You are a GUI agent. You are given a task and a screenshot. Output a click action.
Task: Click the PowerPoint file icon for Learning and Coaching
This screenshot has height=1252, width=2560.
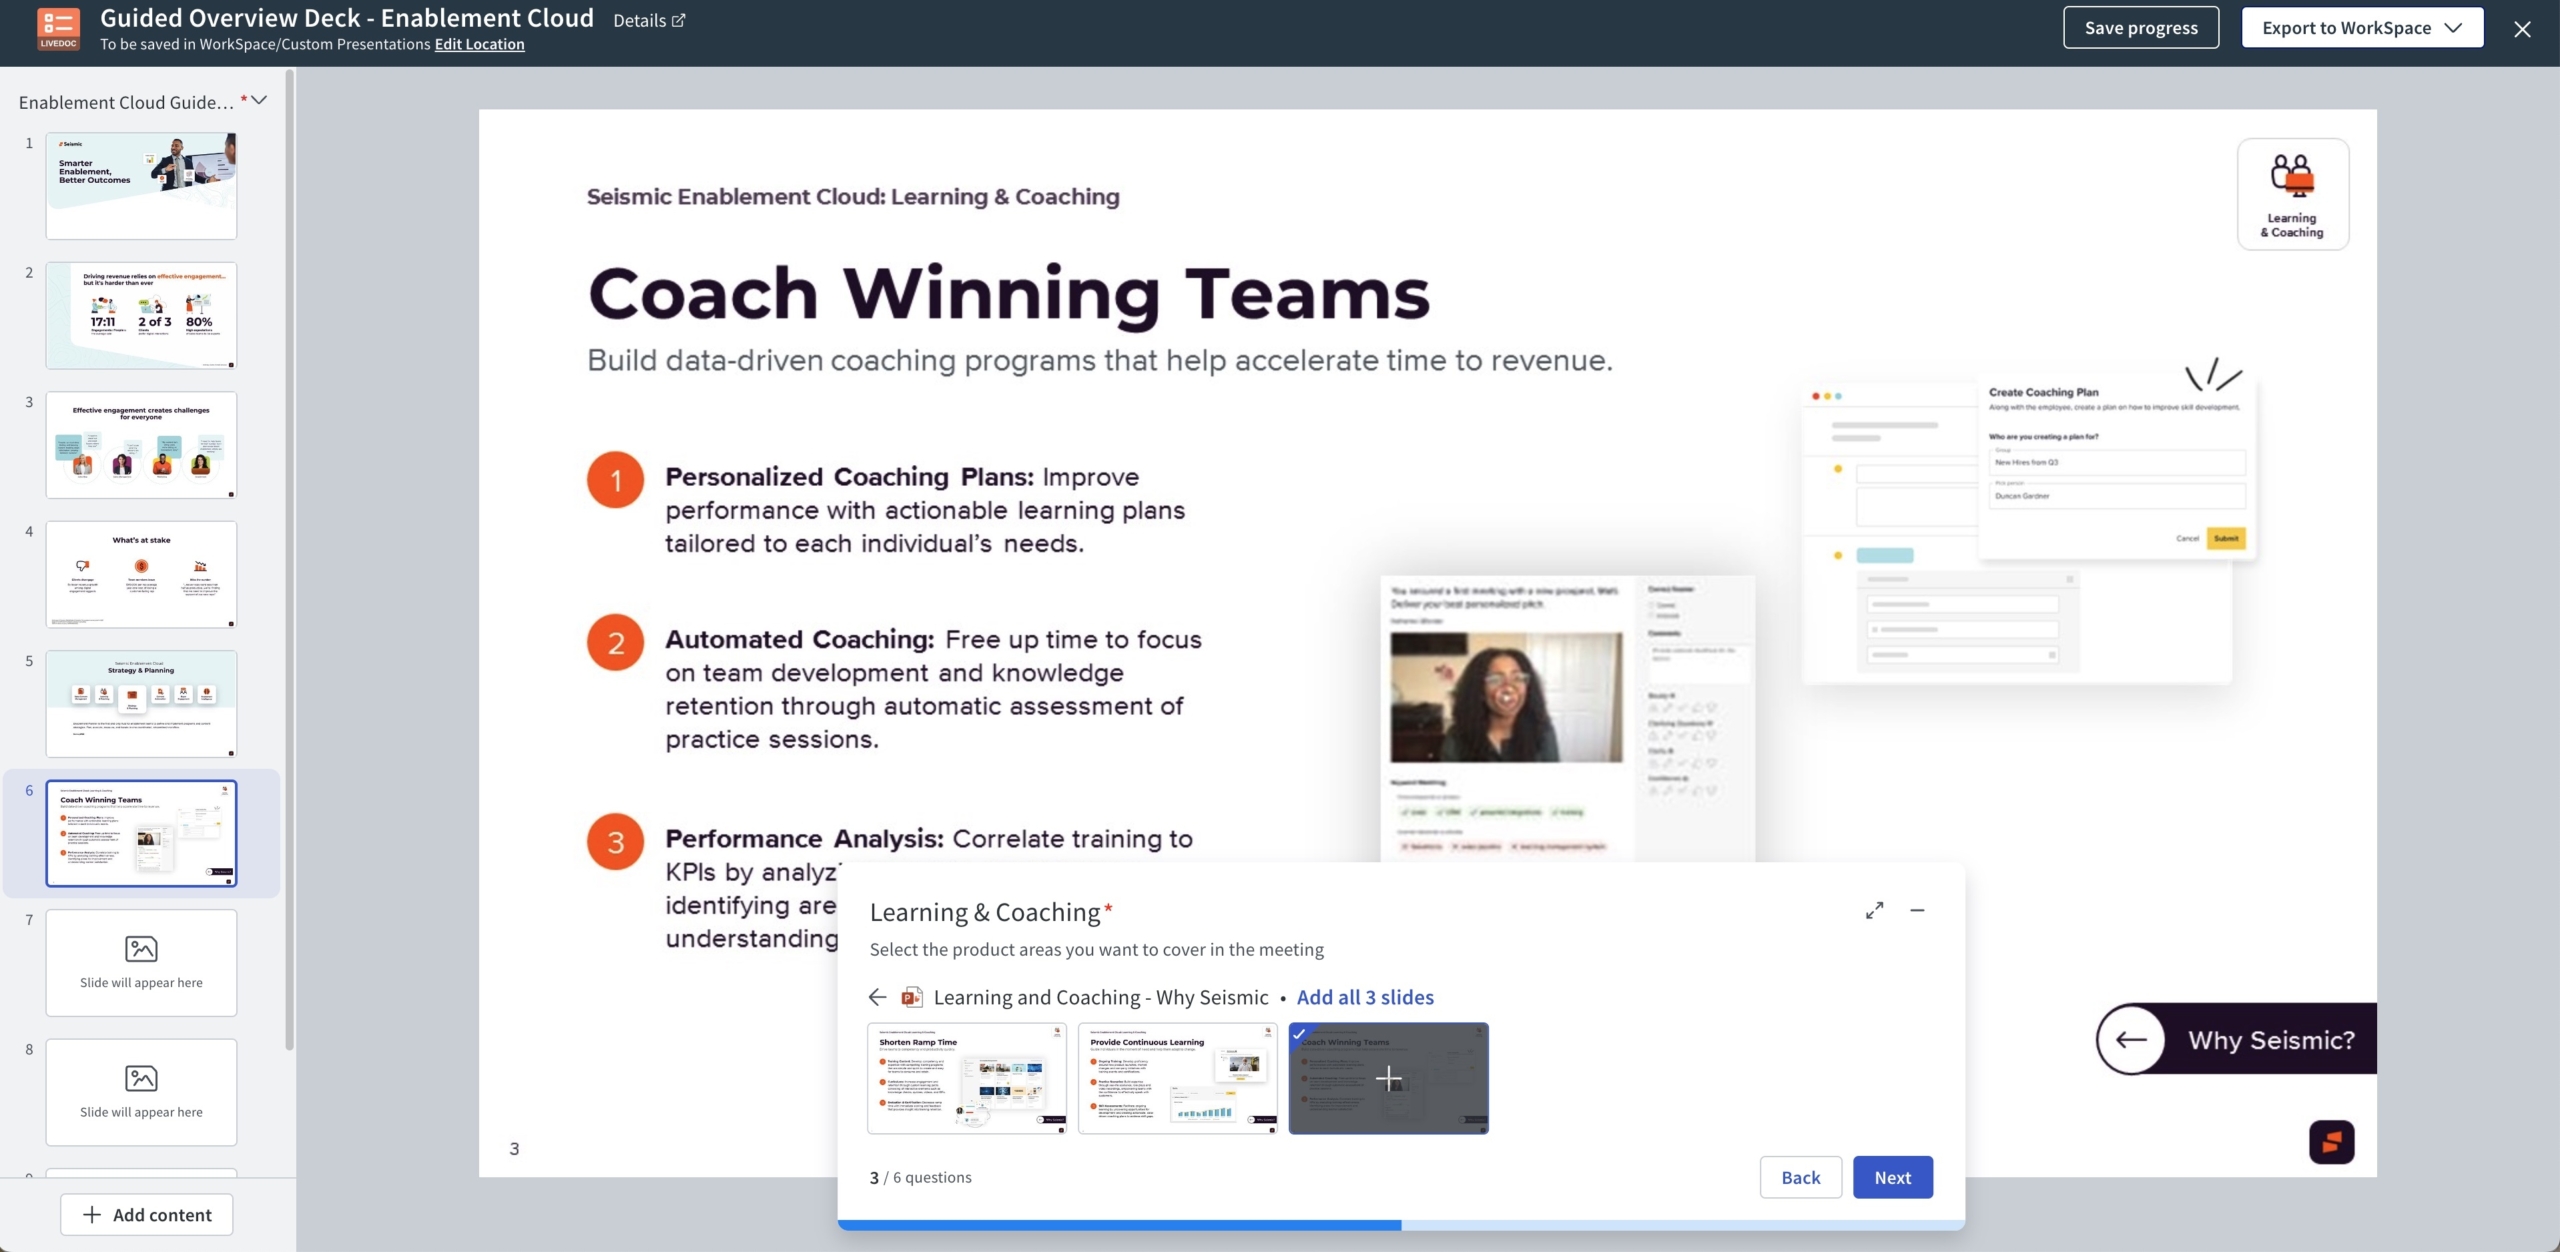click(911, 997)
